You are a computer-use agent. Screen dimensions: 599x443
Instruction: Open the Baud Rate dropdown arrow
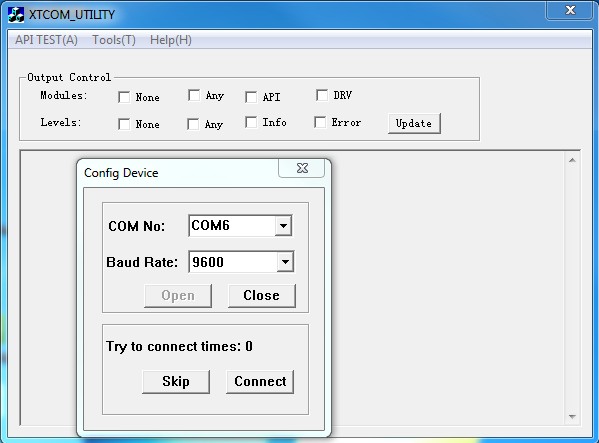coord(285,262)
